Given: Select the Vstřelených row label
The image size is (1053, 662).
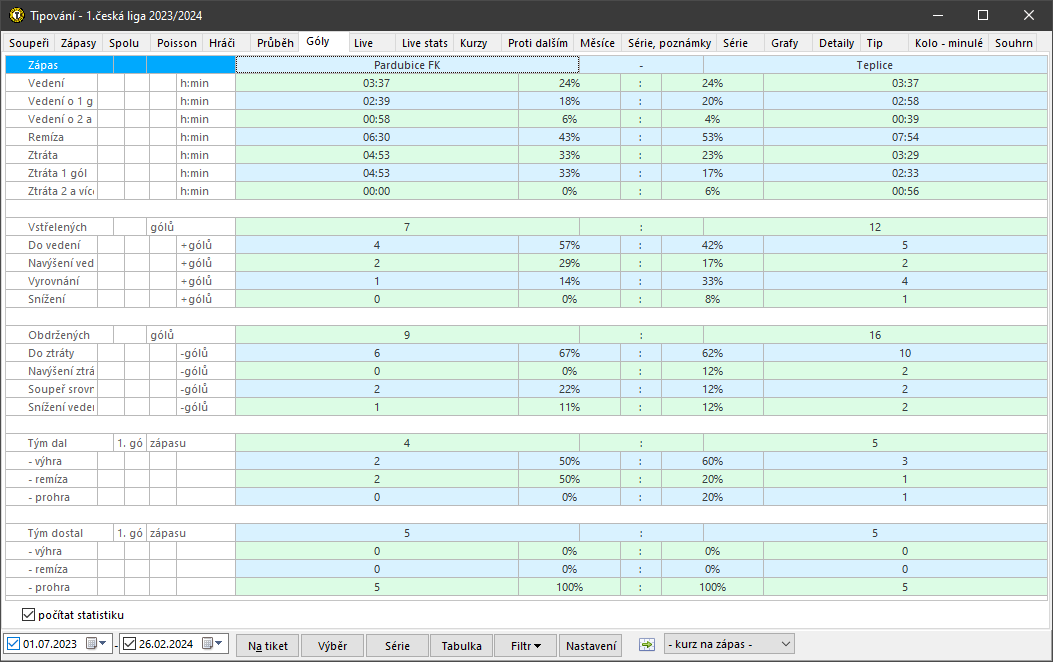Looking at the screenshot, I should click(57, 227).
